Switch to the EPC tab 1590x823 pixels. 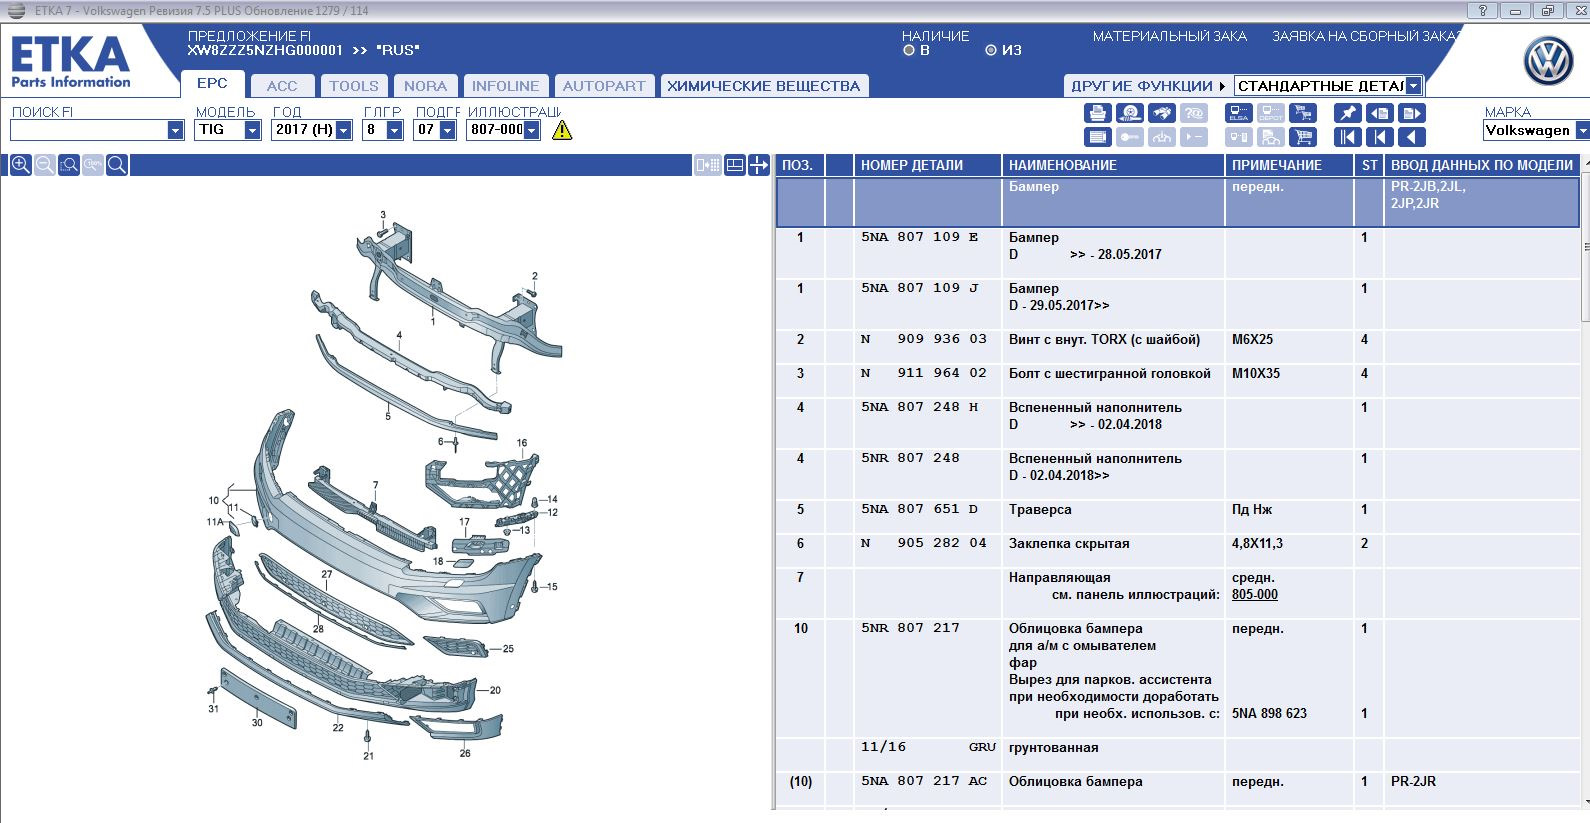[x=212, y=83]
